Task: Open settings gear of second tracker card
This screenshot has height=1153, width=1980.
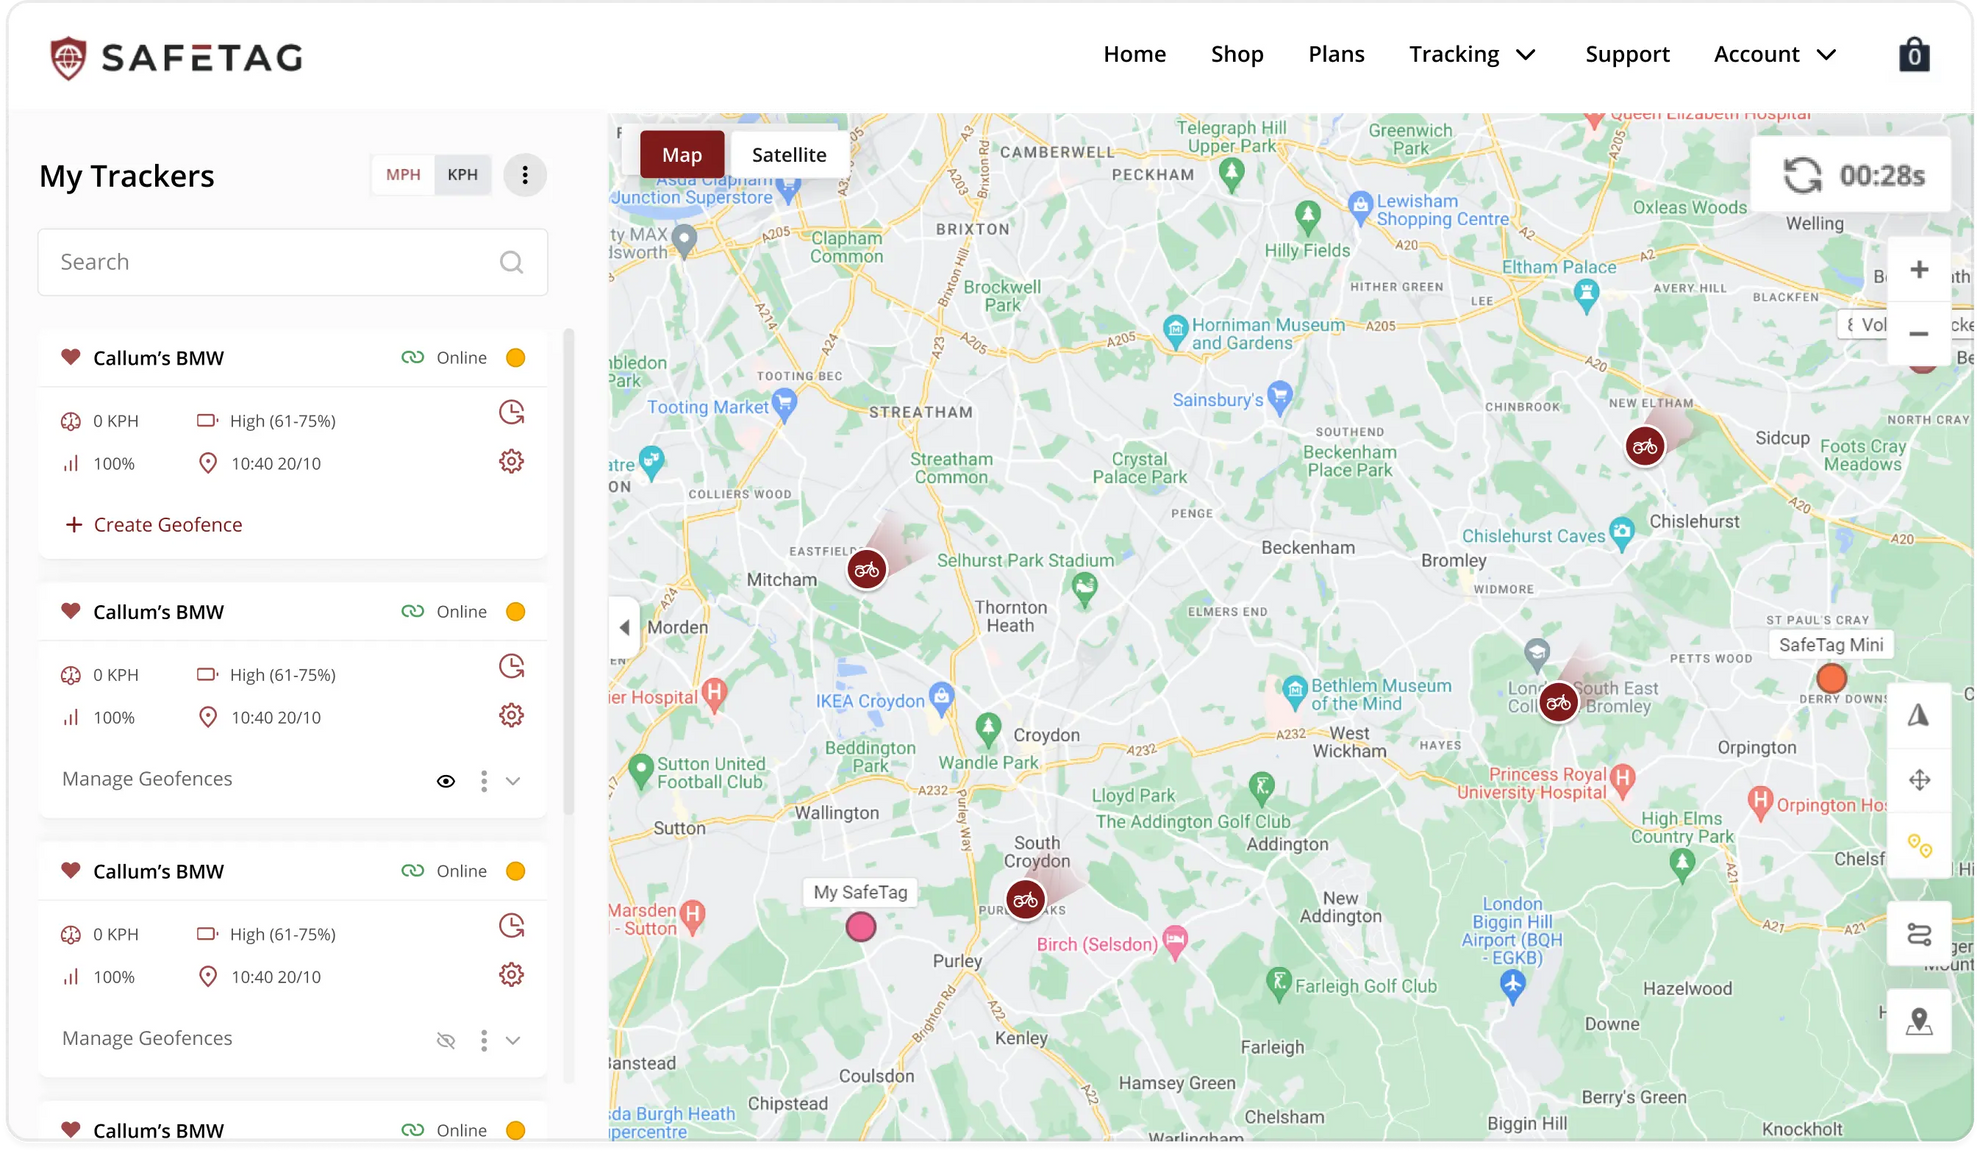Action: (511, 716)
